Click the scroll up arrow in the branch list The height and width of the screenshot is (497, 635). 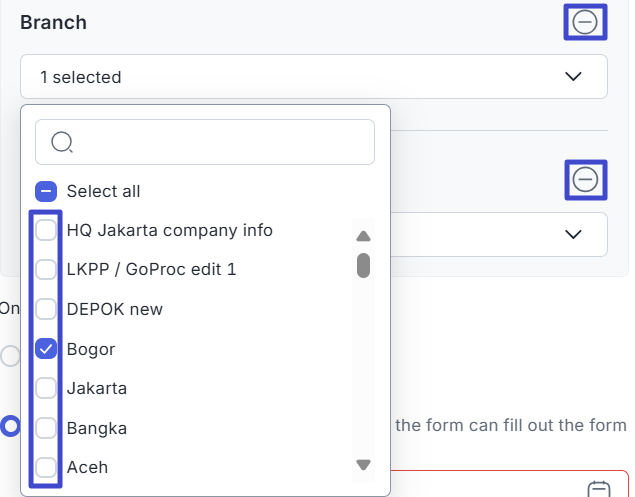click(363, 237)
